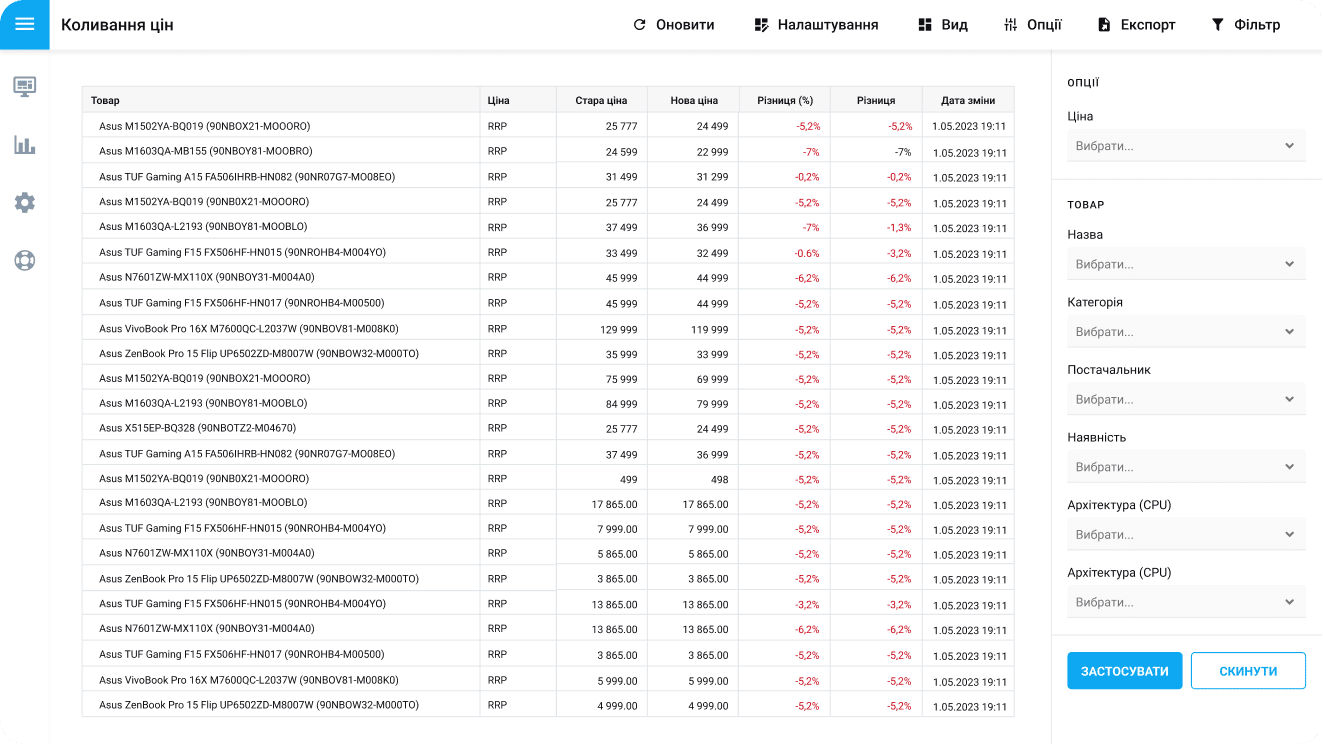Image resolution: width=1323 pixels, height=744 pixels.
Task: Open the hamburger menu
Action: [x=24, y=24]
